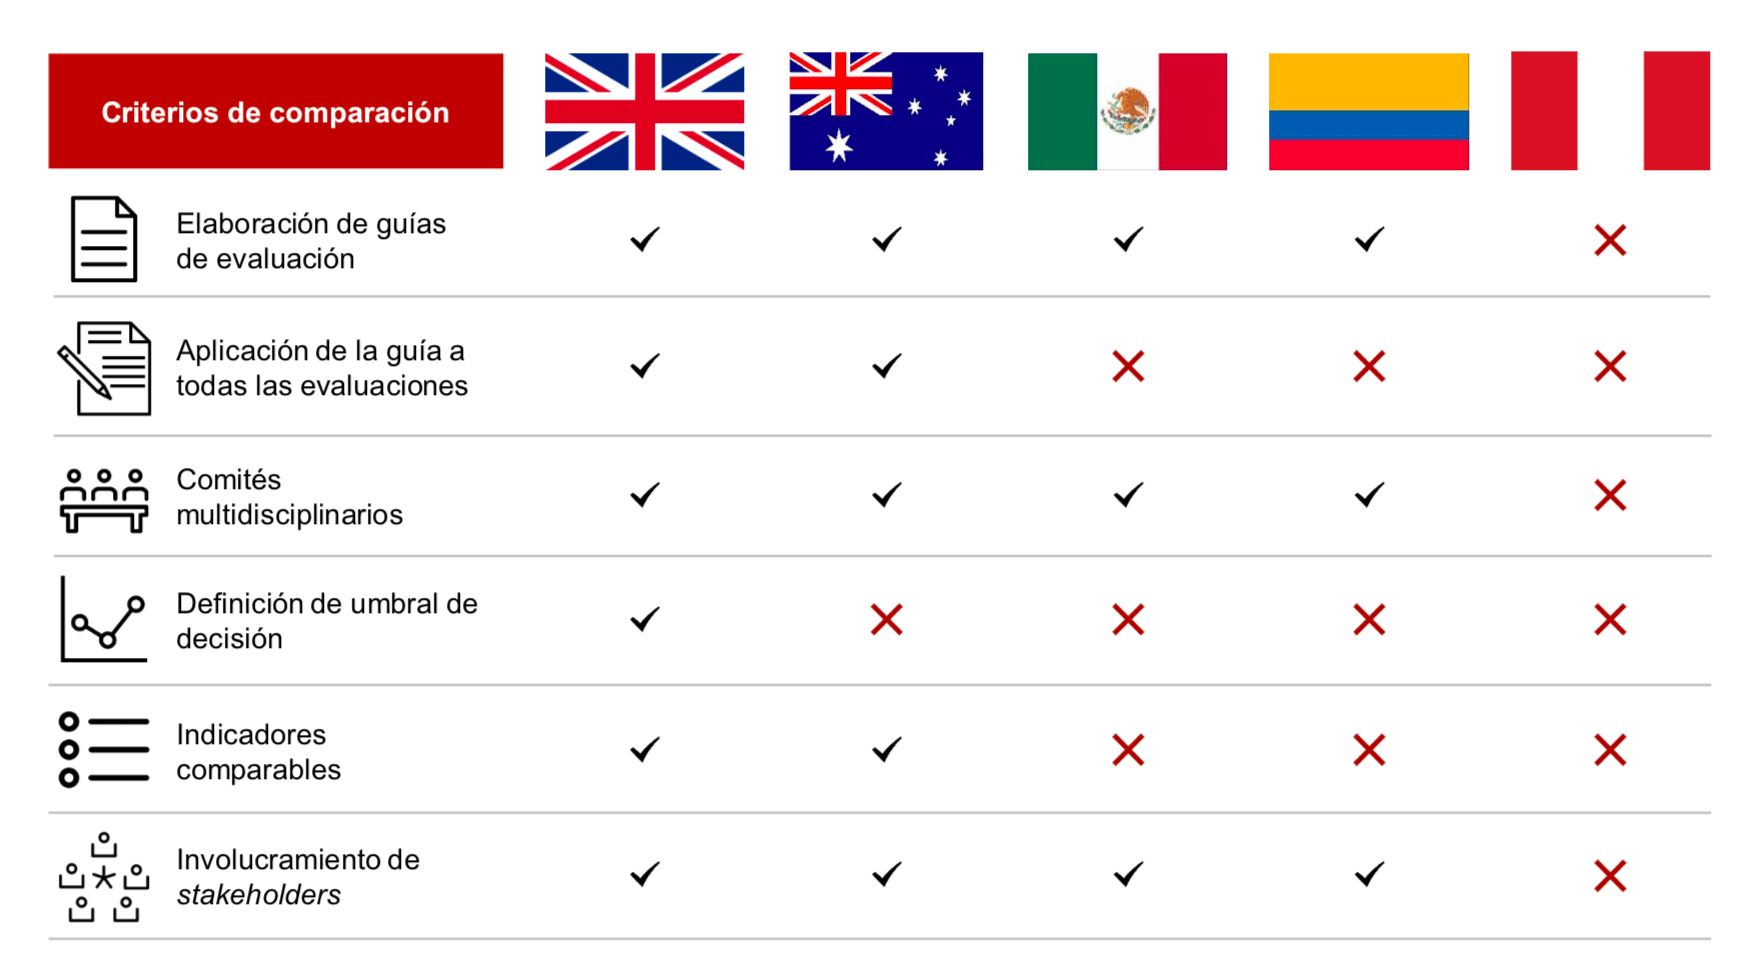Select the Colombia flag
This screenshot has width=1744, height=970.
coord(1368,112)
